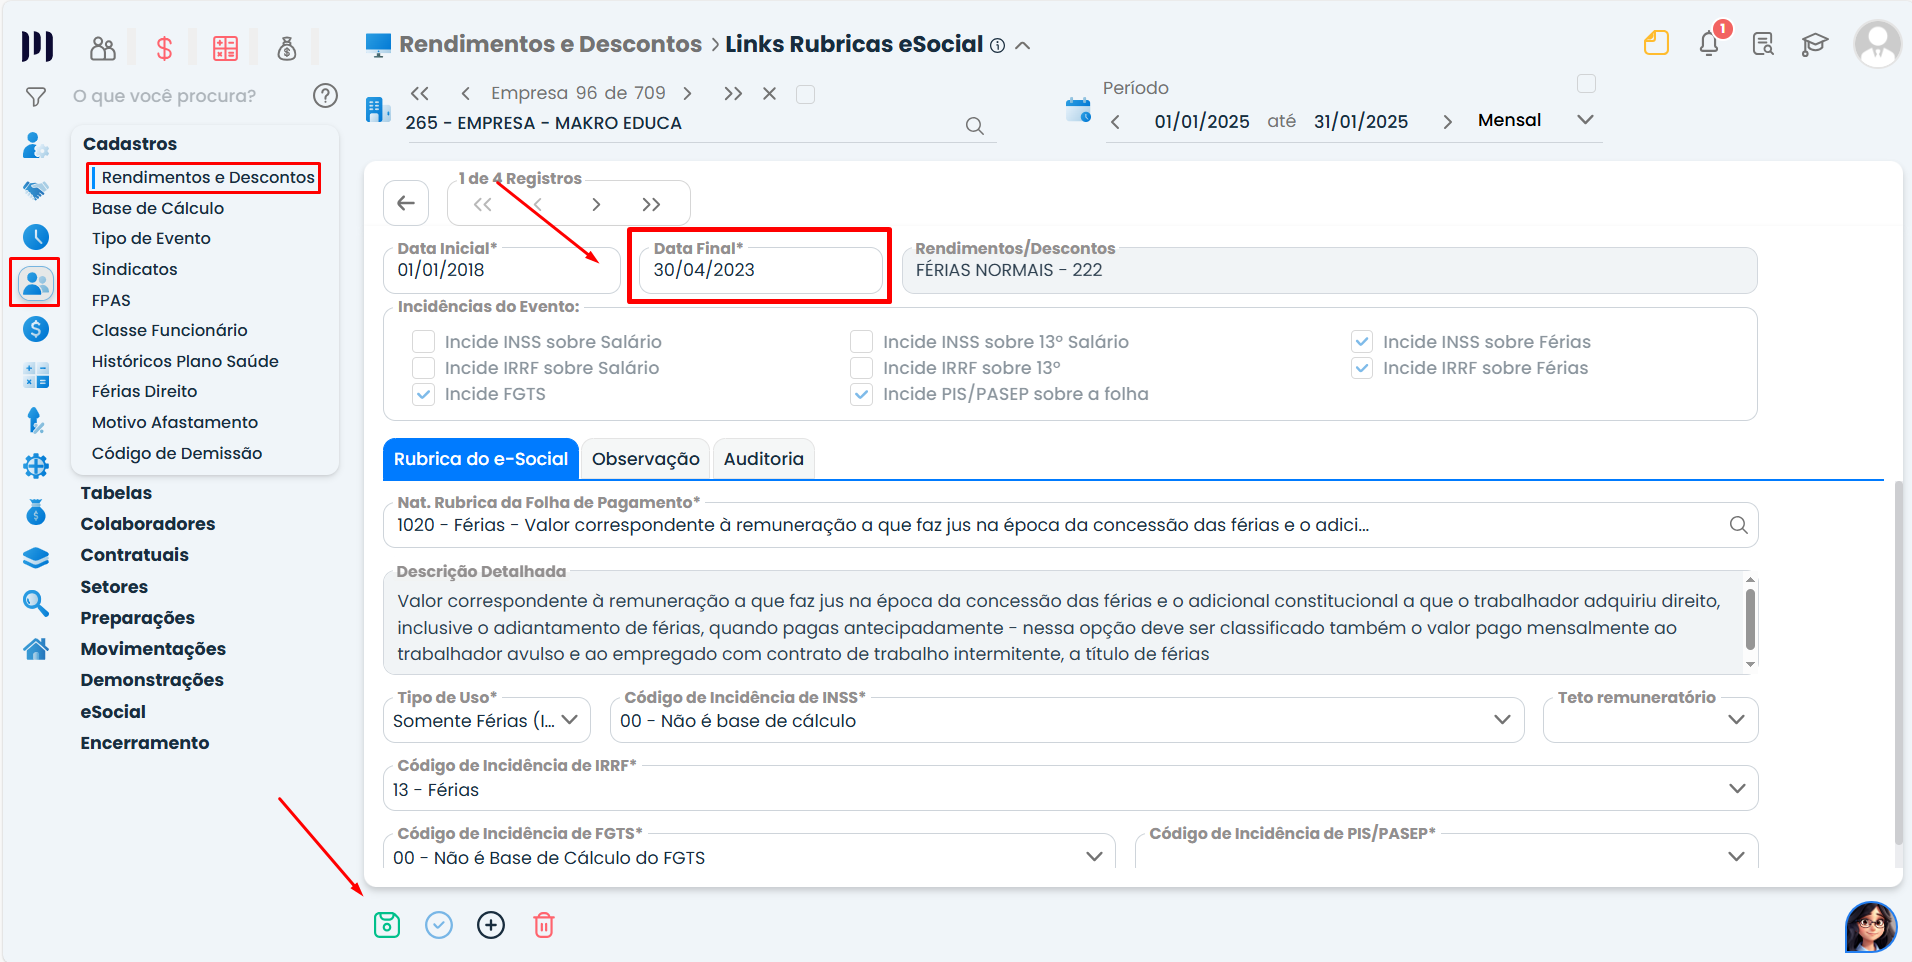
Task: Clear the selected company with X
Action: (x=769, y=93)
